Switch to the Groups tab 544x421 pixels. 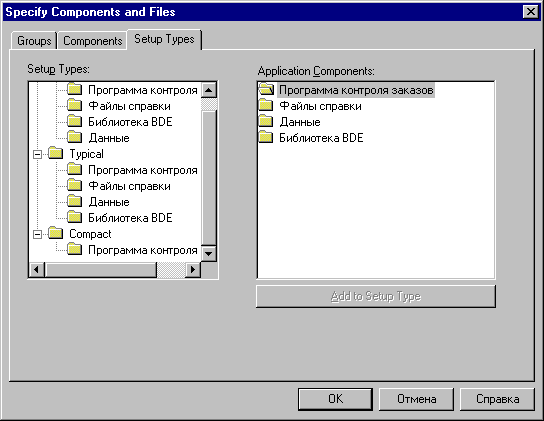pyautogui.click(x=34, y=41)
